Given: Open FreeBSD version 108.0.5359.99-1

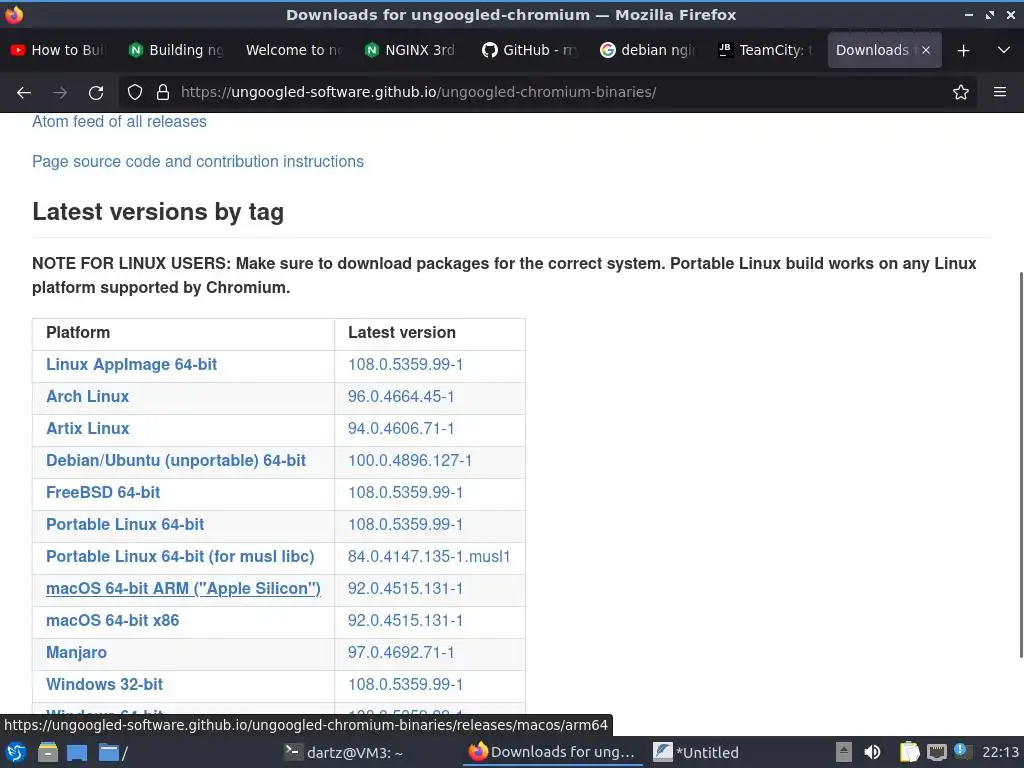Looking at the screenshot, I should (x=406, y=492).
